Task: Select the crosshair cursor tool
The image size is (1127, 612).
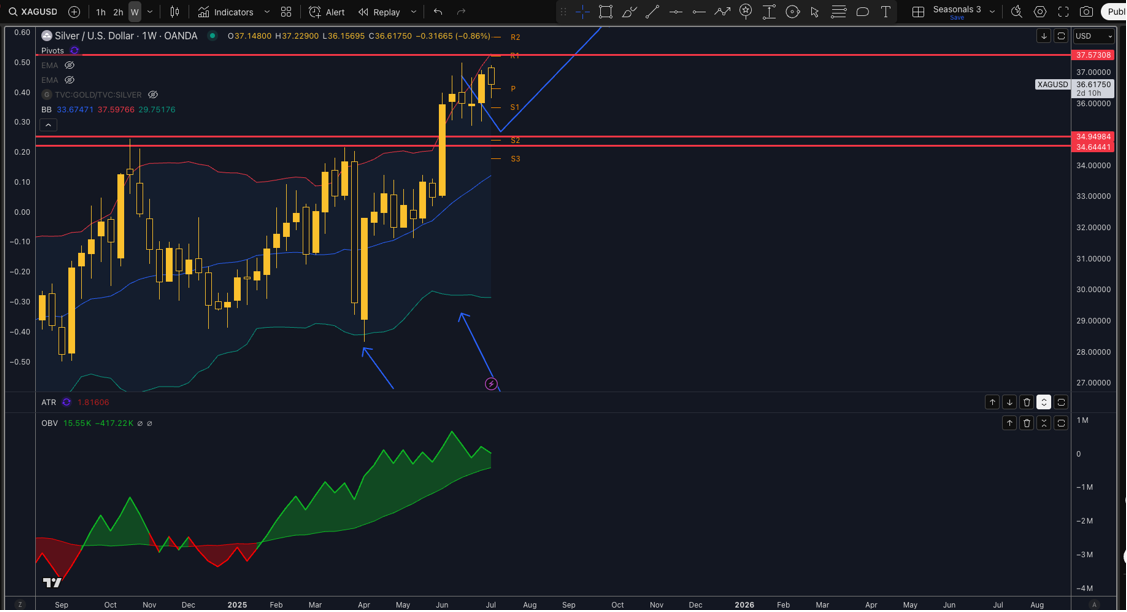Action: point(583,12)
